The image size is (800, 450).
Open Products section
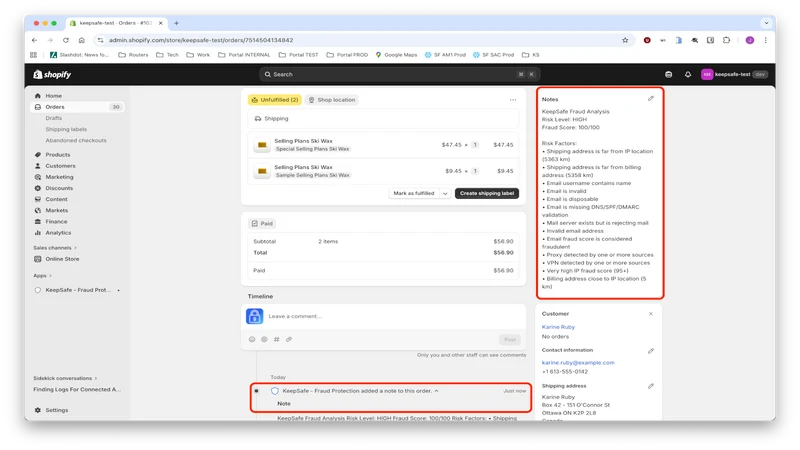pos(57,155)
